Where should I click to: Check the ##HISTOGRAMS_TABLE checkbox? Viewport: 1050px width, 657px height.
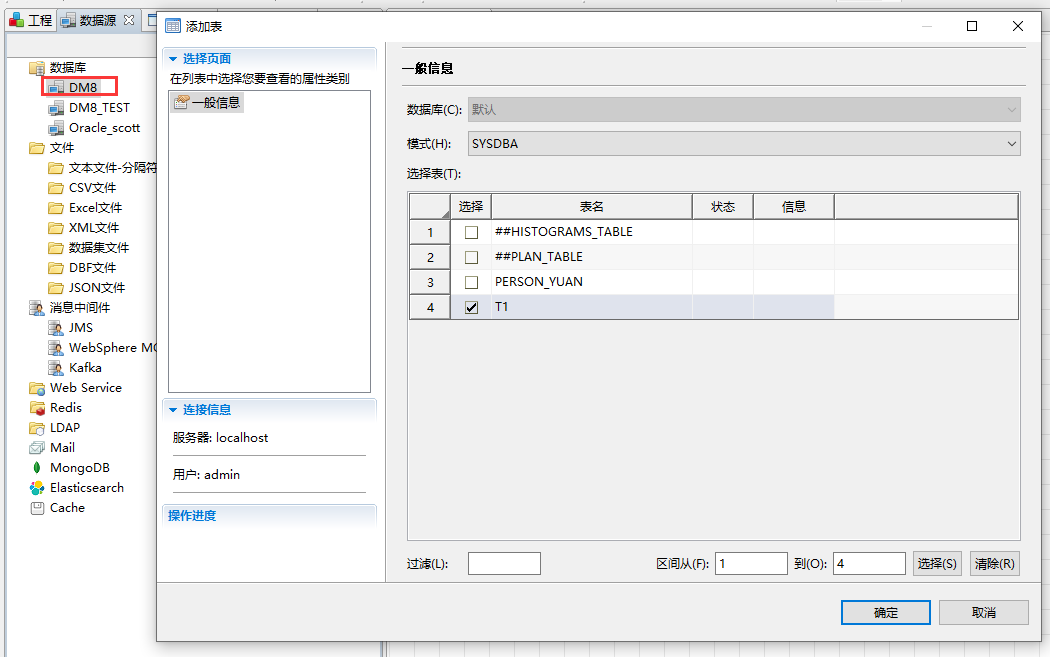click(x=471, y=232)
